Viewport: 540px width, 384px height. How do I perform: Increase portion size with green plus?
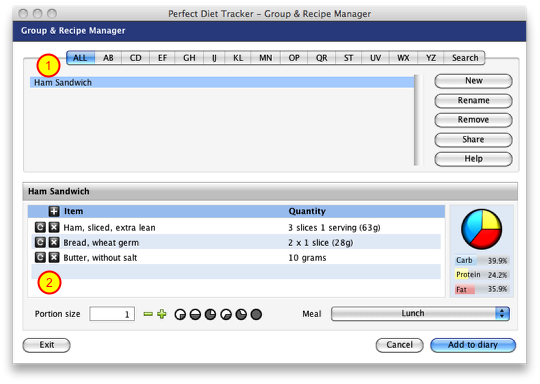tap(162, 314)
